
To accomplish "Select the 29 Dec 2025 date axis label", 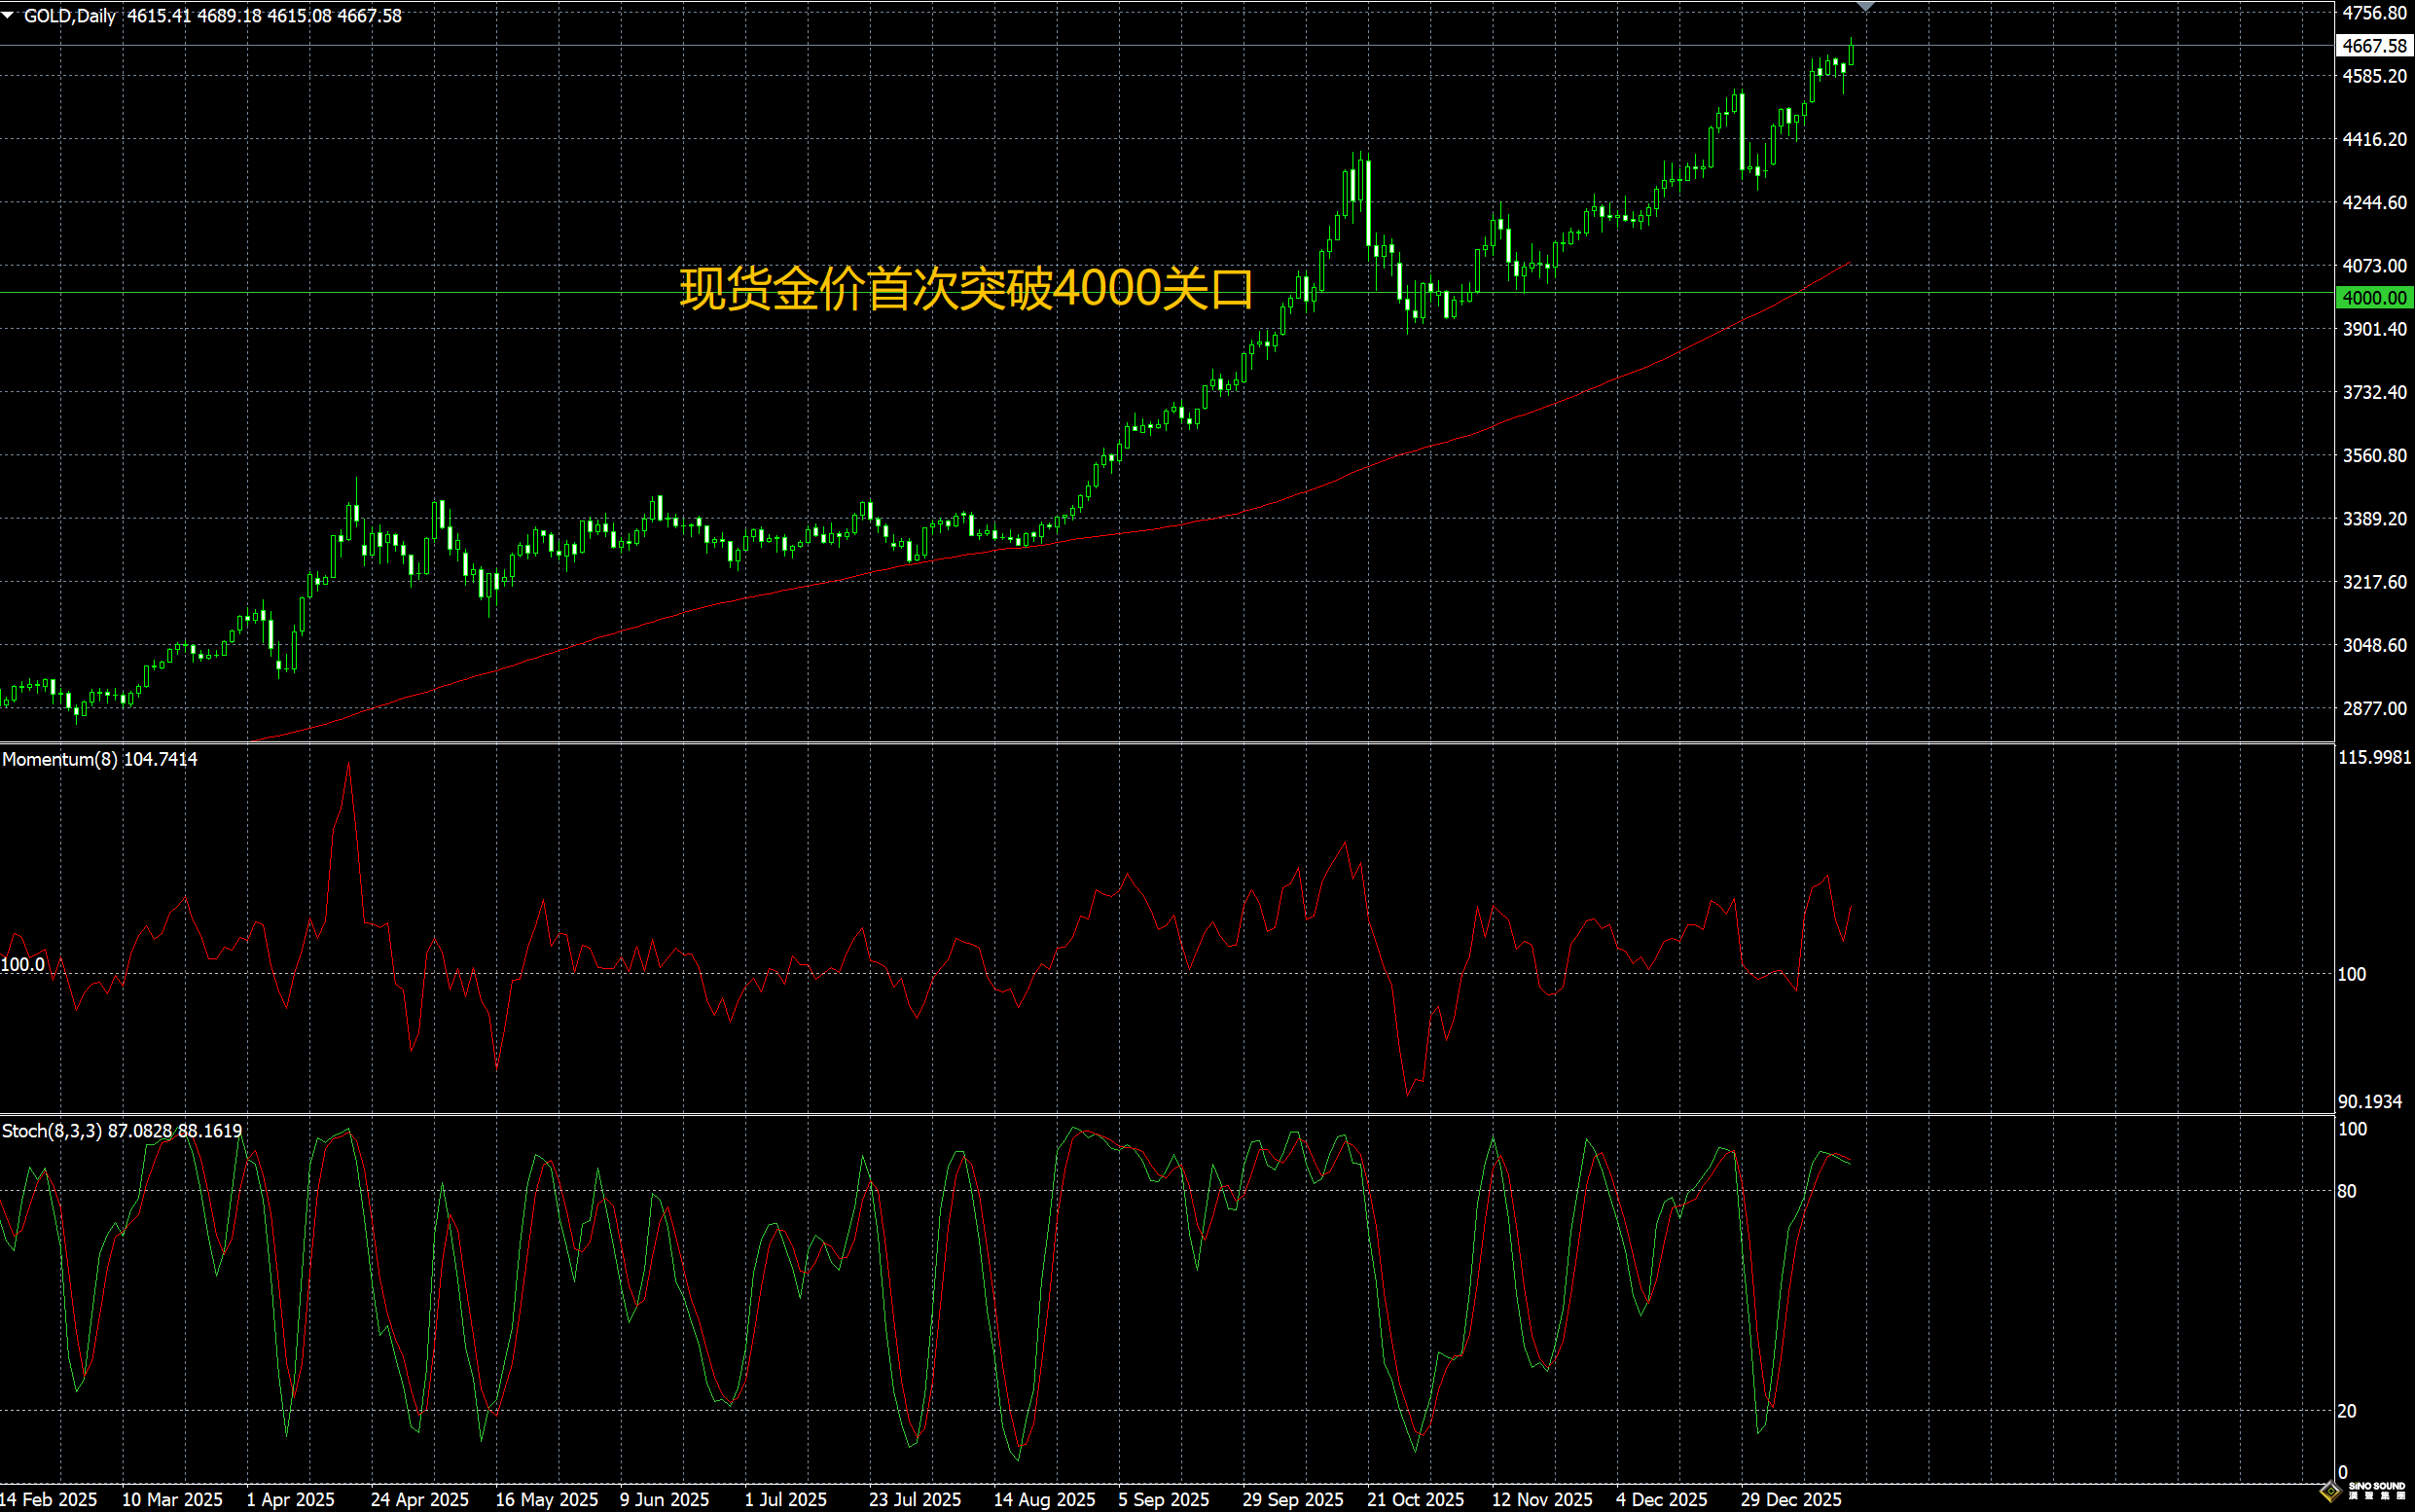I will tap(1791, 1499).
